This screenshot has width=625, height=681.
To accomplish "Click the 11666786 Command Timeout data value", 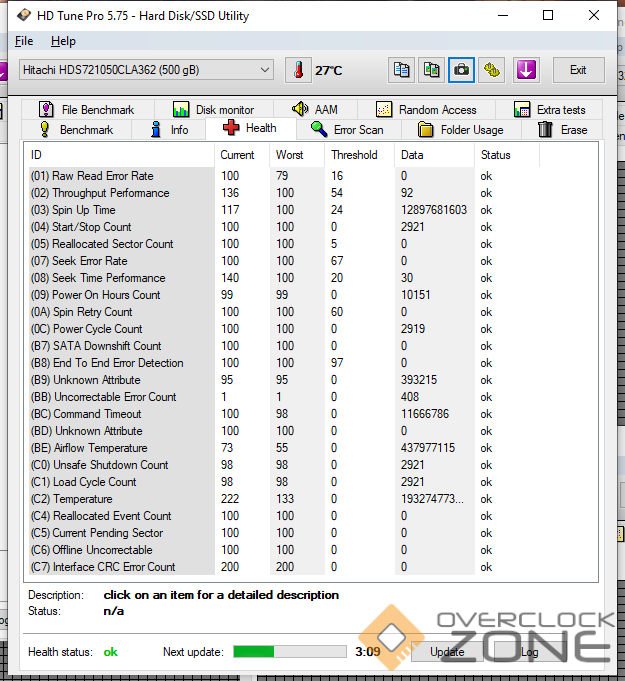I will 424,413.
